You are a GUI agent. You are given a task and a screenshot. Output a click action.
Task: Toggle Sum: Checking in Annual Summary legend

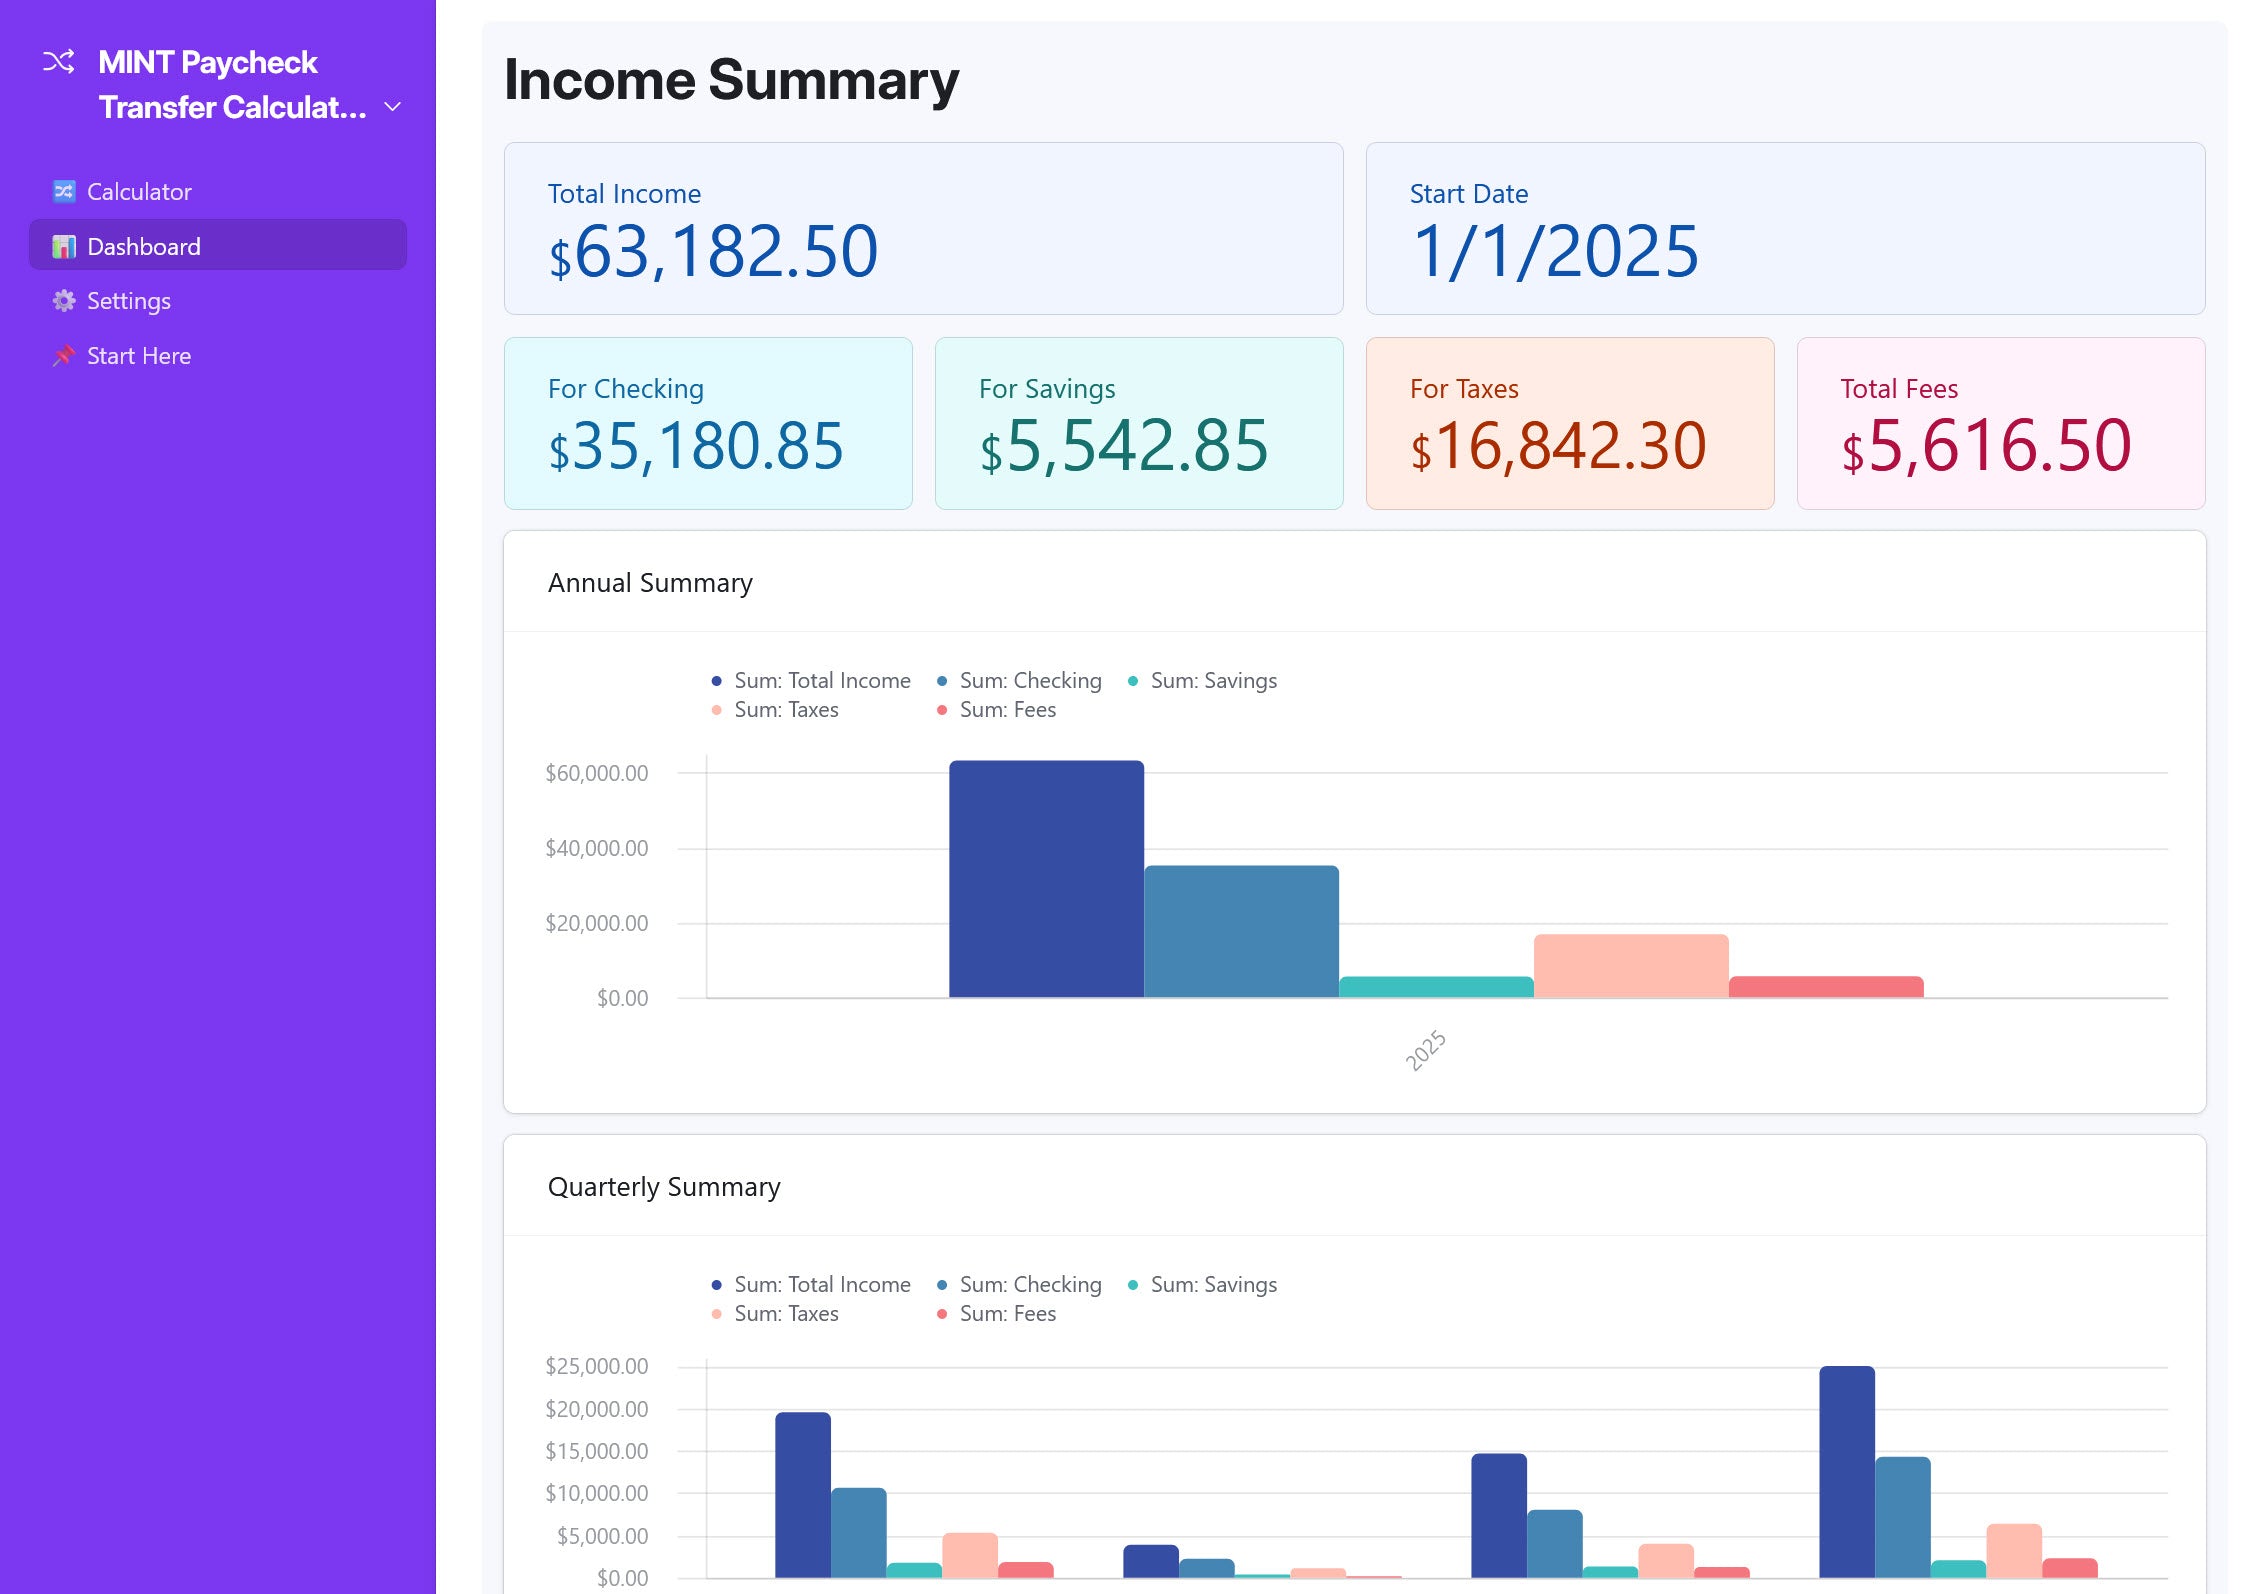coord(1029,681)
